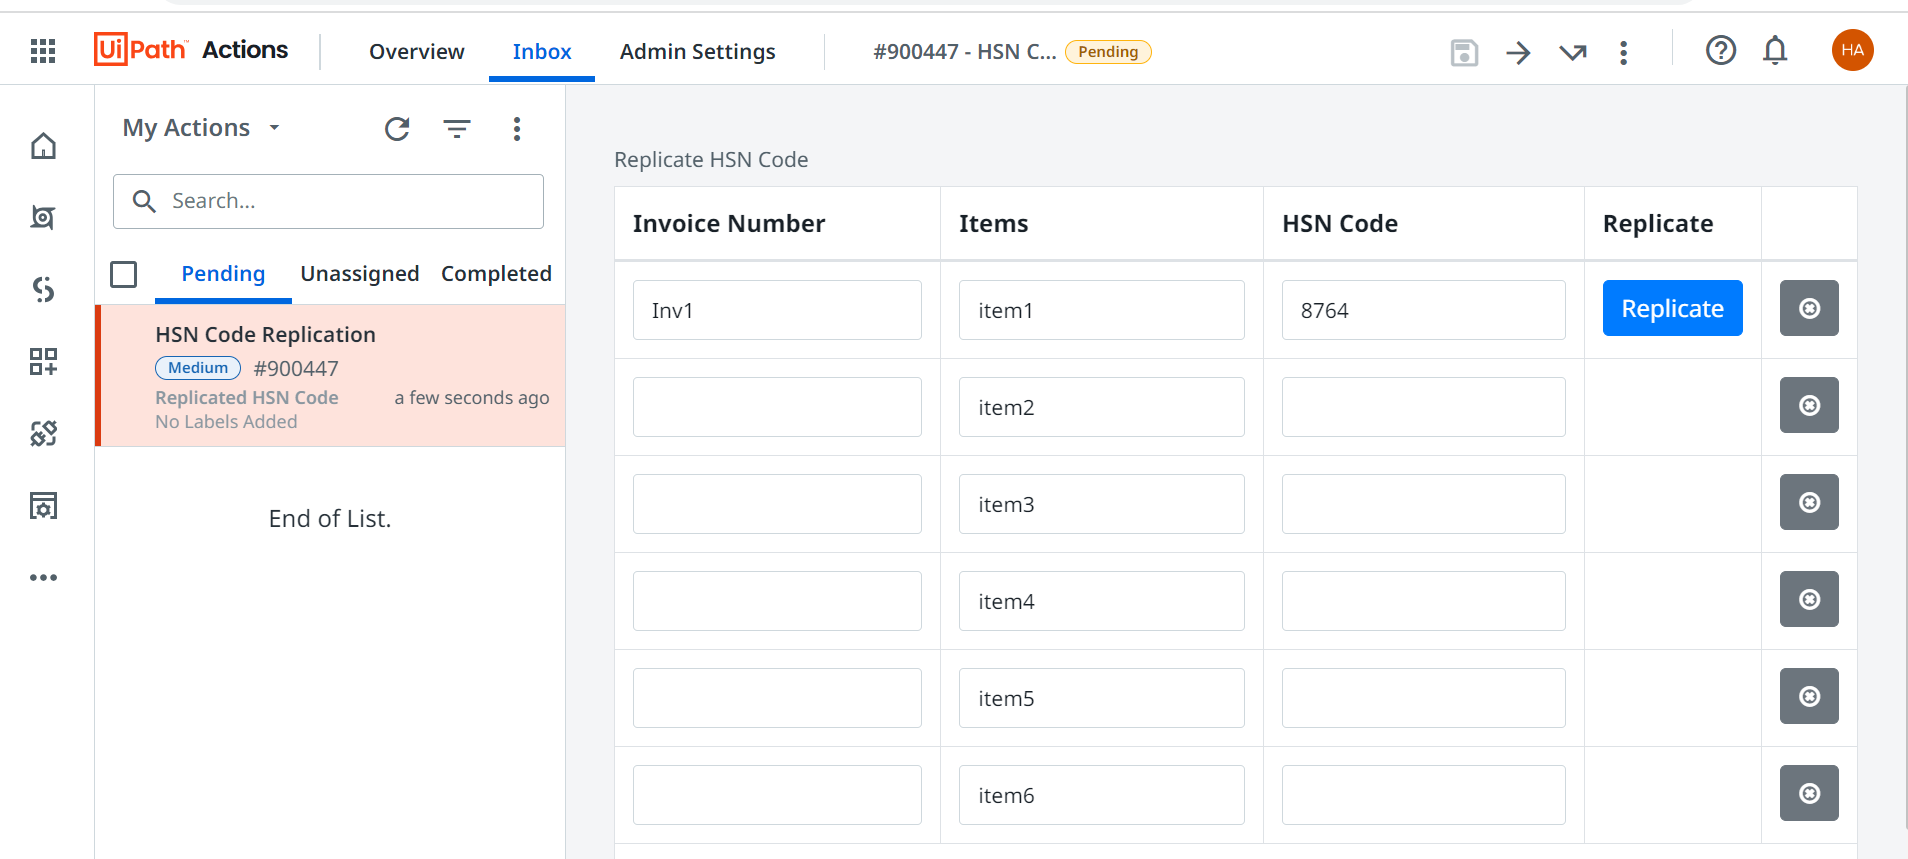1908x859 pixels.
Task: Open the apps grid launcher
Action: pyautogui.click(x=43, y=51)
